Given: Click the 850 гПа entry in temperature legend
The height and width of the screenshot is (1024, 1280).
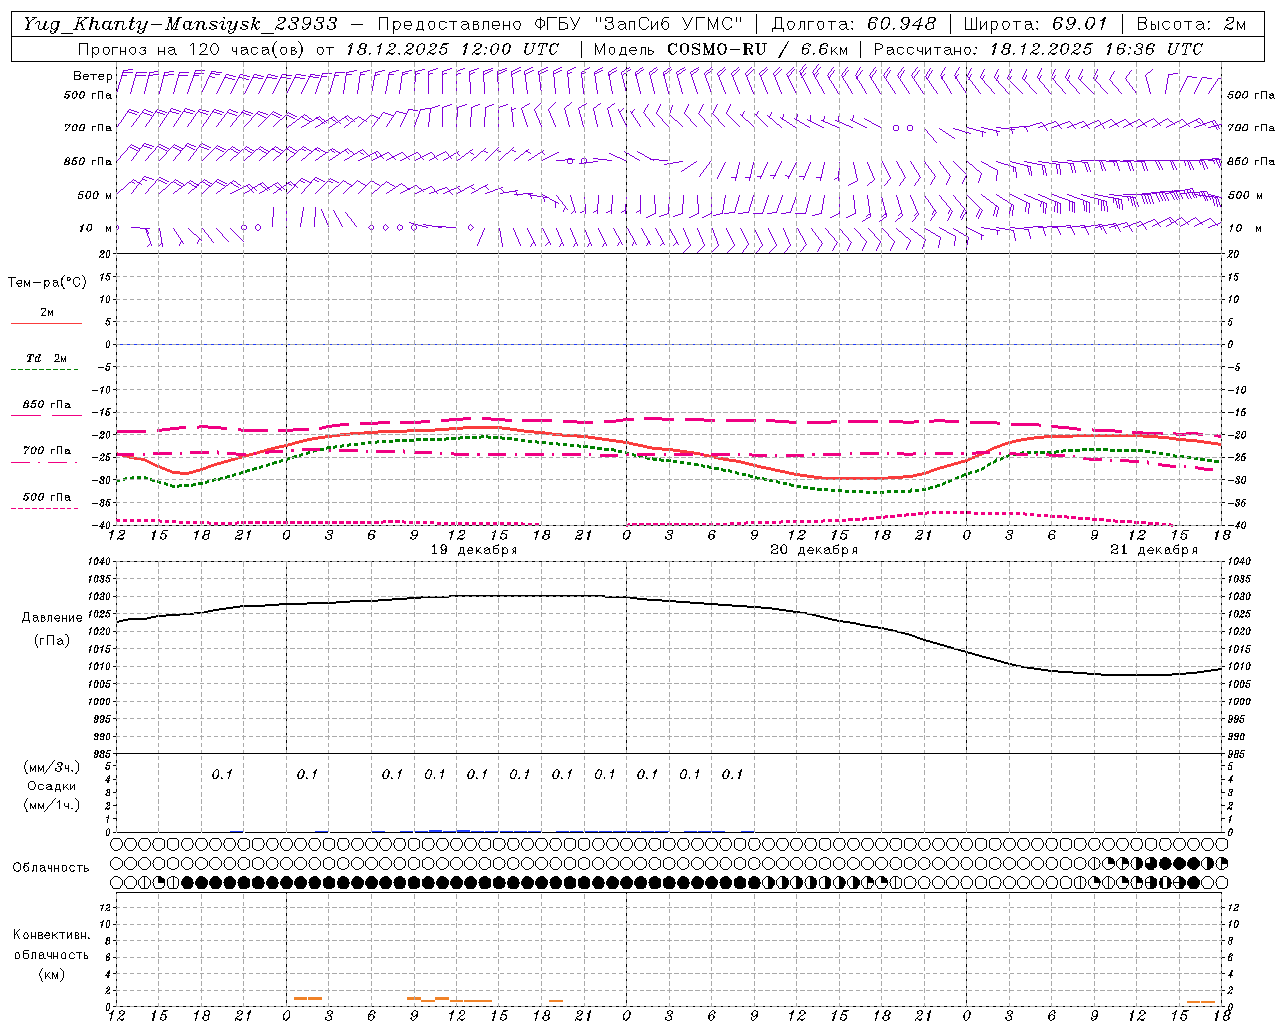Looking at the screenshot, I should (x=47, y=405).
